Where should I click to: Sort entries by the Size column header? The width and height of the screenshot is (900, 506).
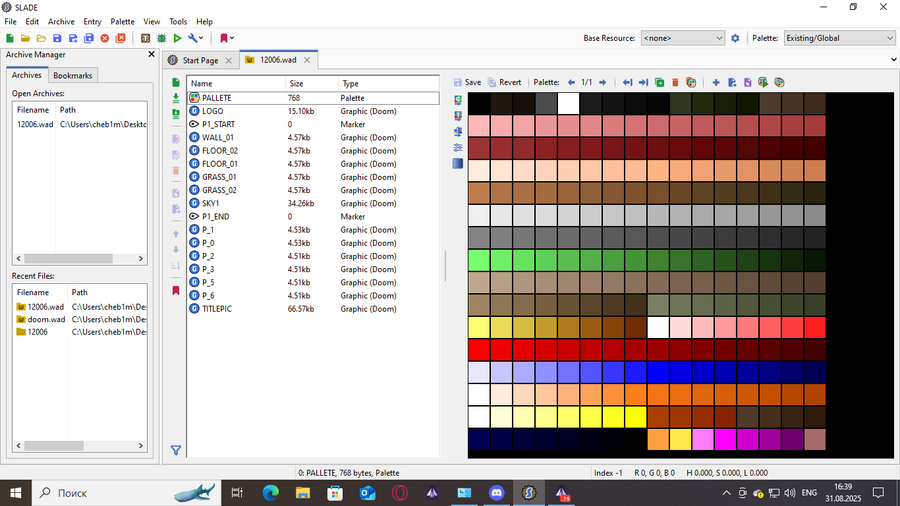pos(311,84)
